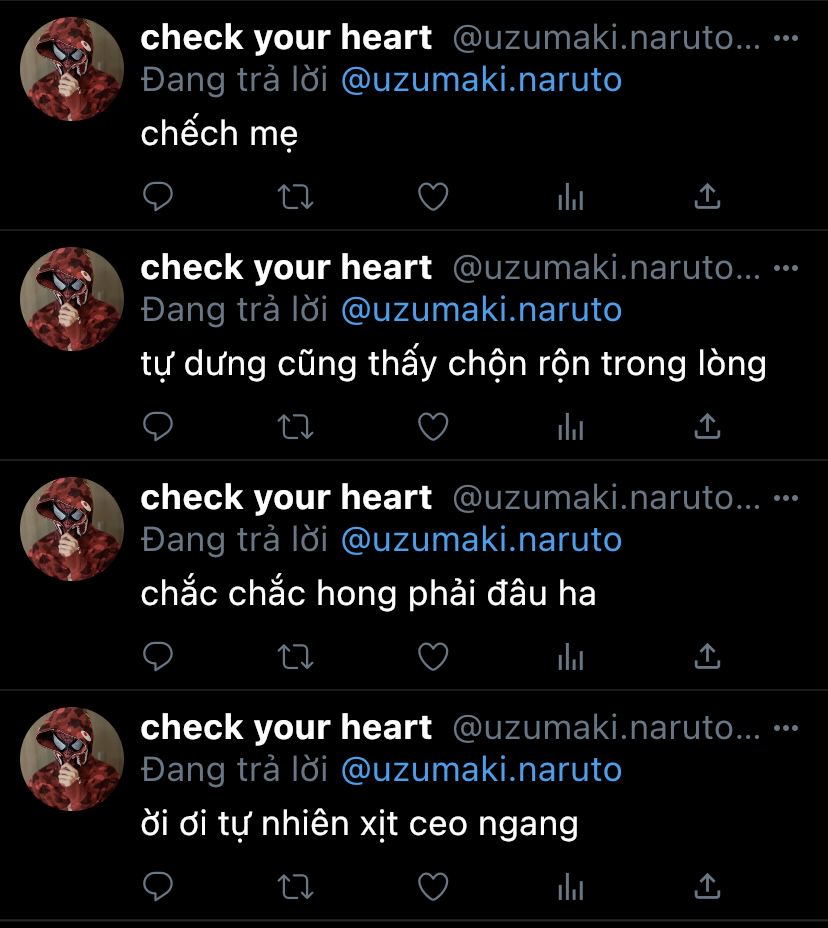Retweet the "ời ơi tự nhiên xịt ceo ngang" tweet
Viewport: 828px width, 928px height.
pyautogui.click(x=295, y=887)
